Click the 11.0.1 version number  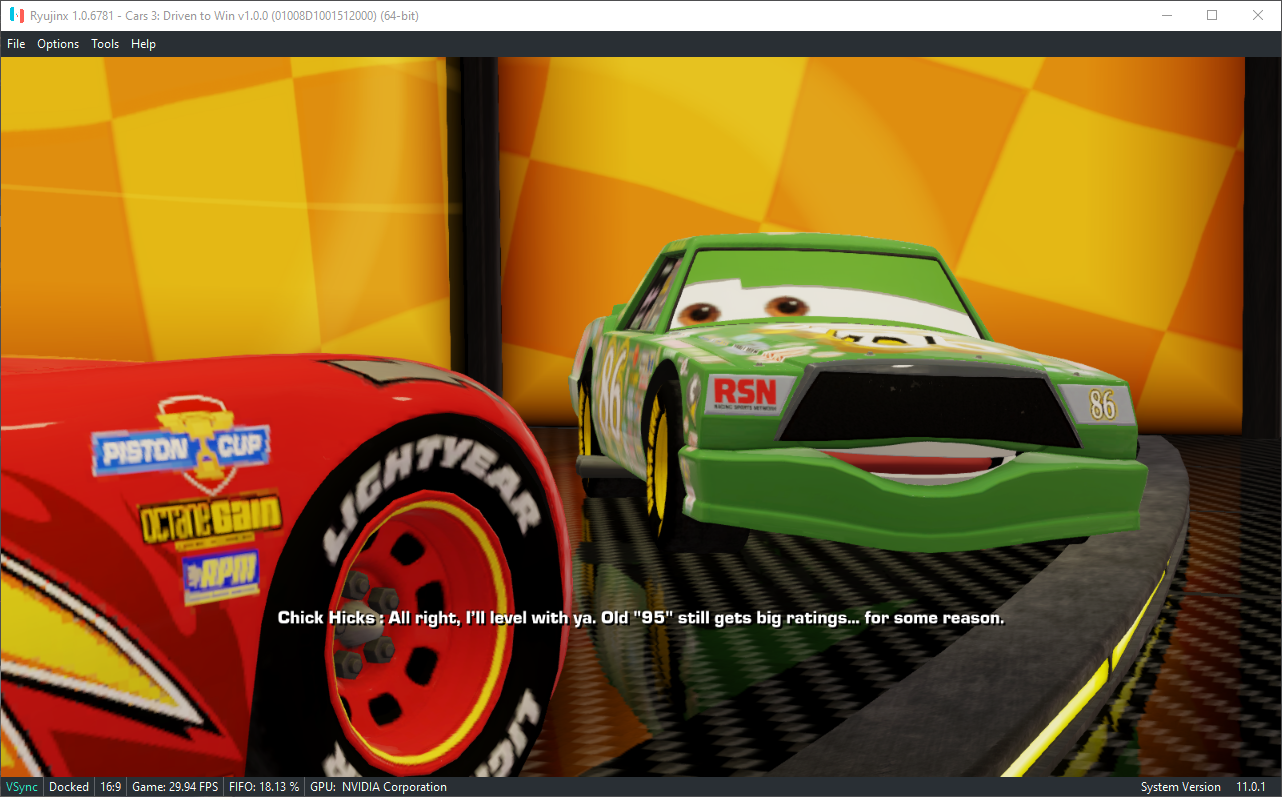tap(1252, 787)
